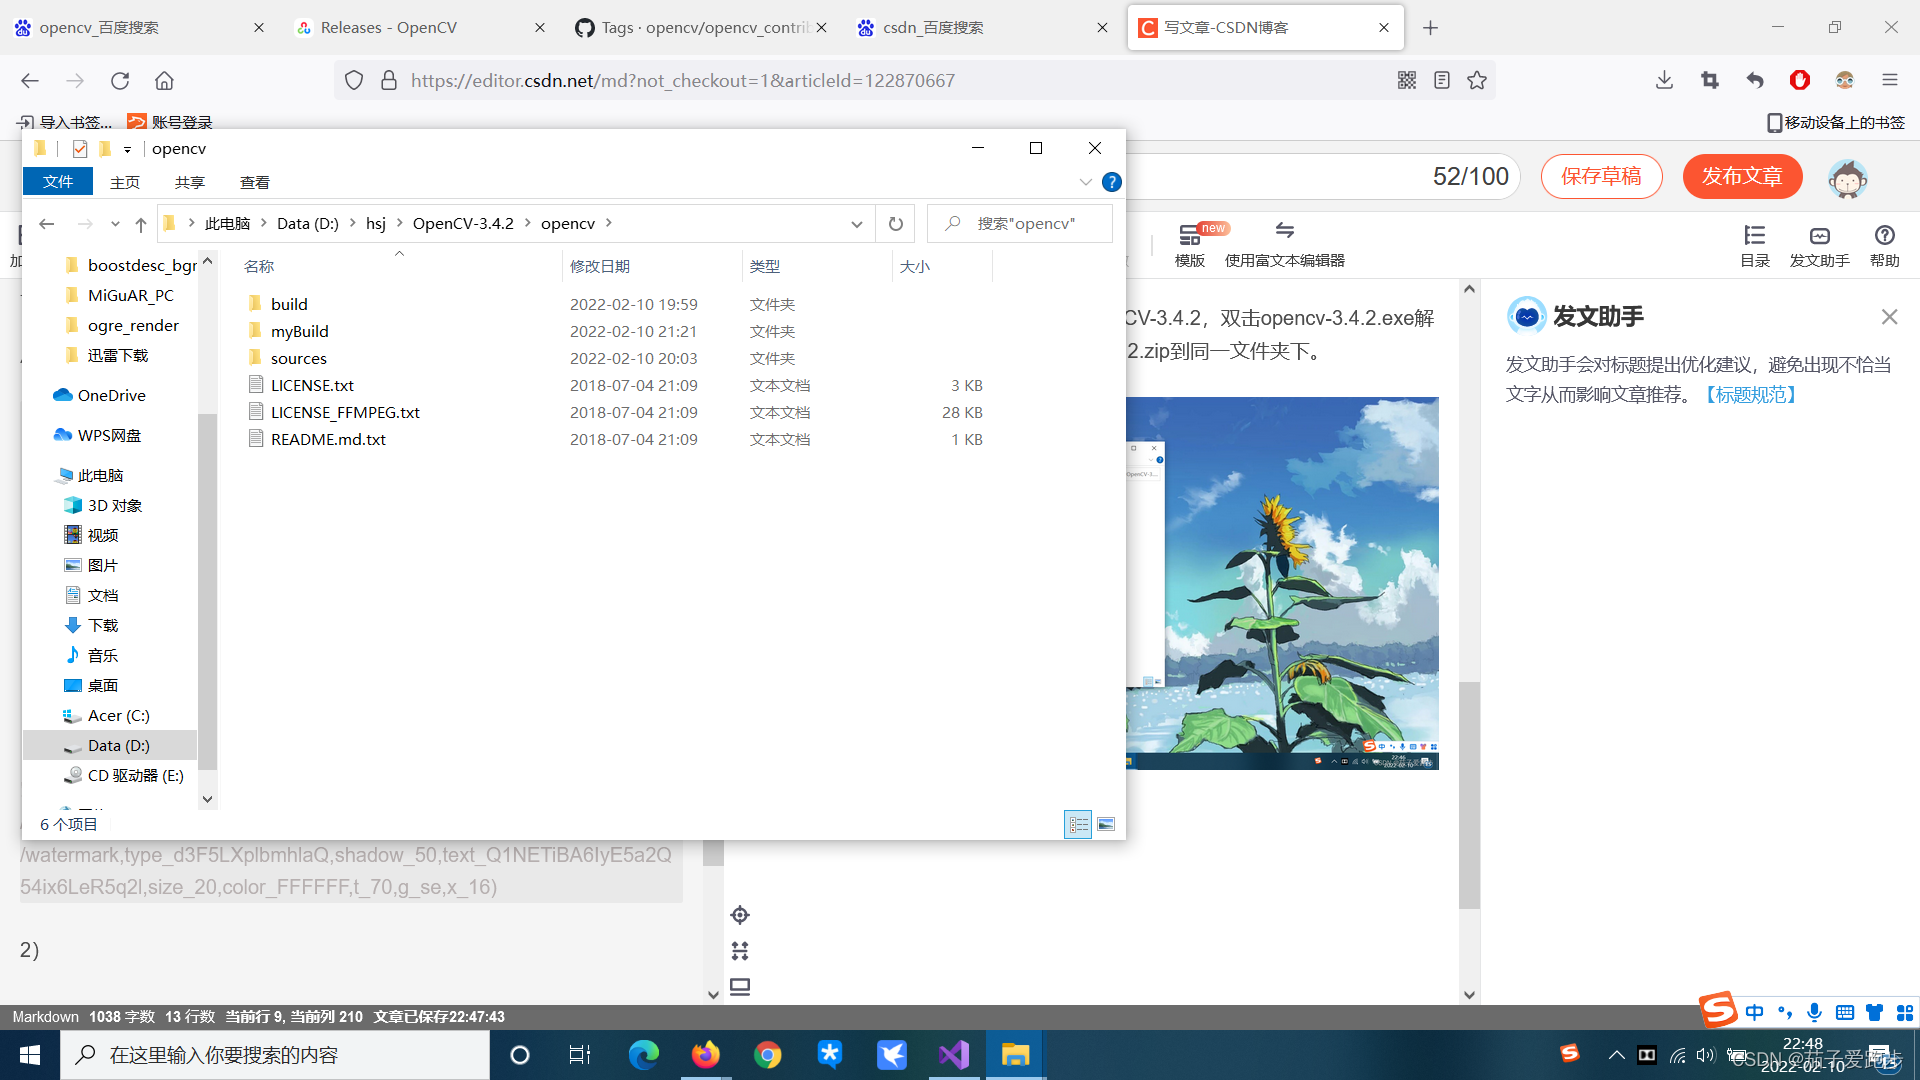Toggle the quick access toolbar properties checkmark
This screenshot has height=1080, width=1920.
[x=80, y=149]
